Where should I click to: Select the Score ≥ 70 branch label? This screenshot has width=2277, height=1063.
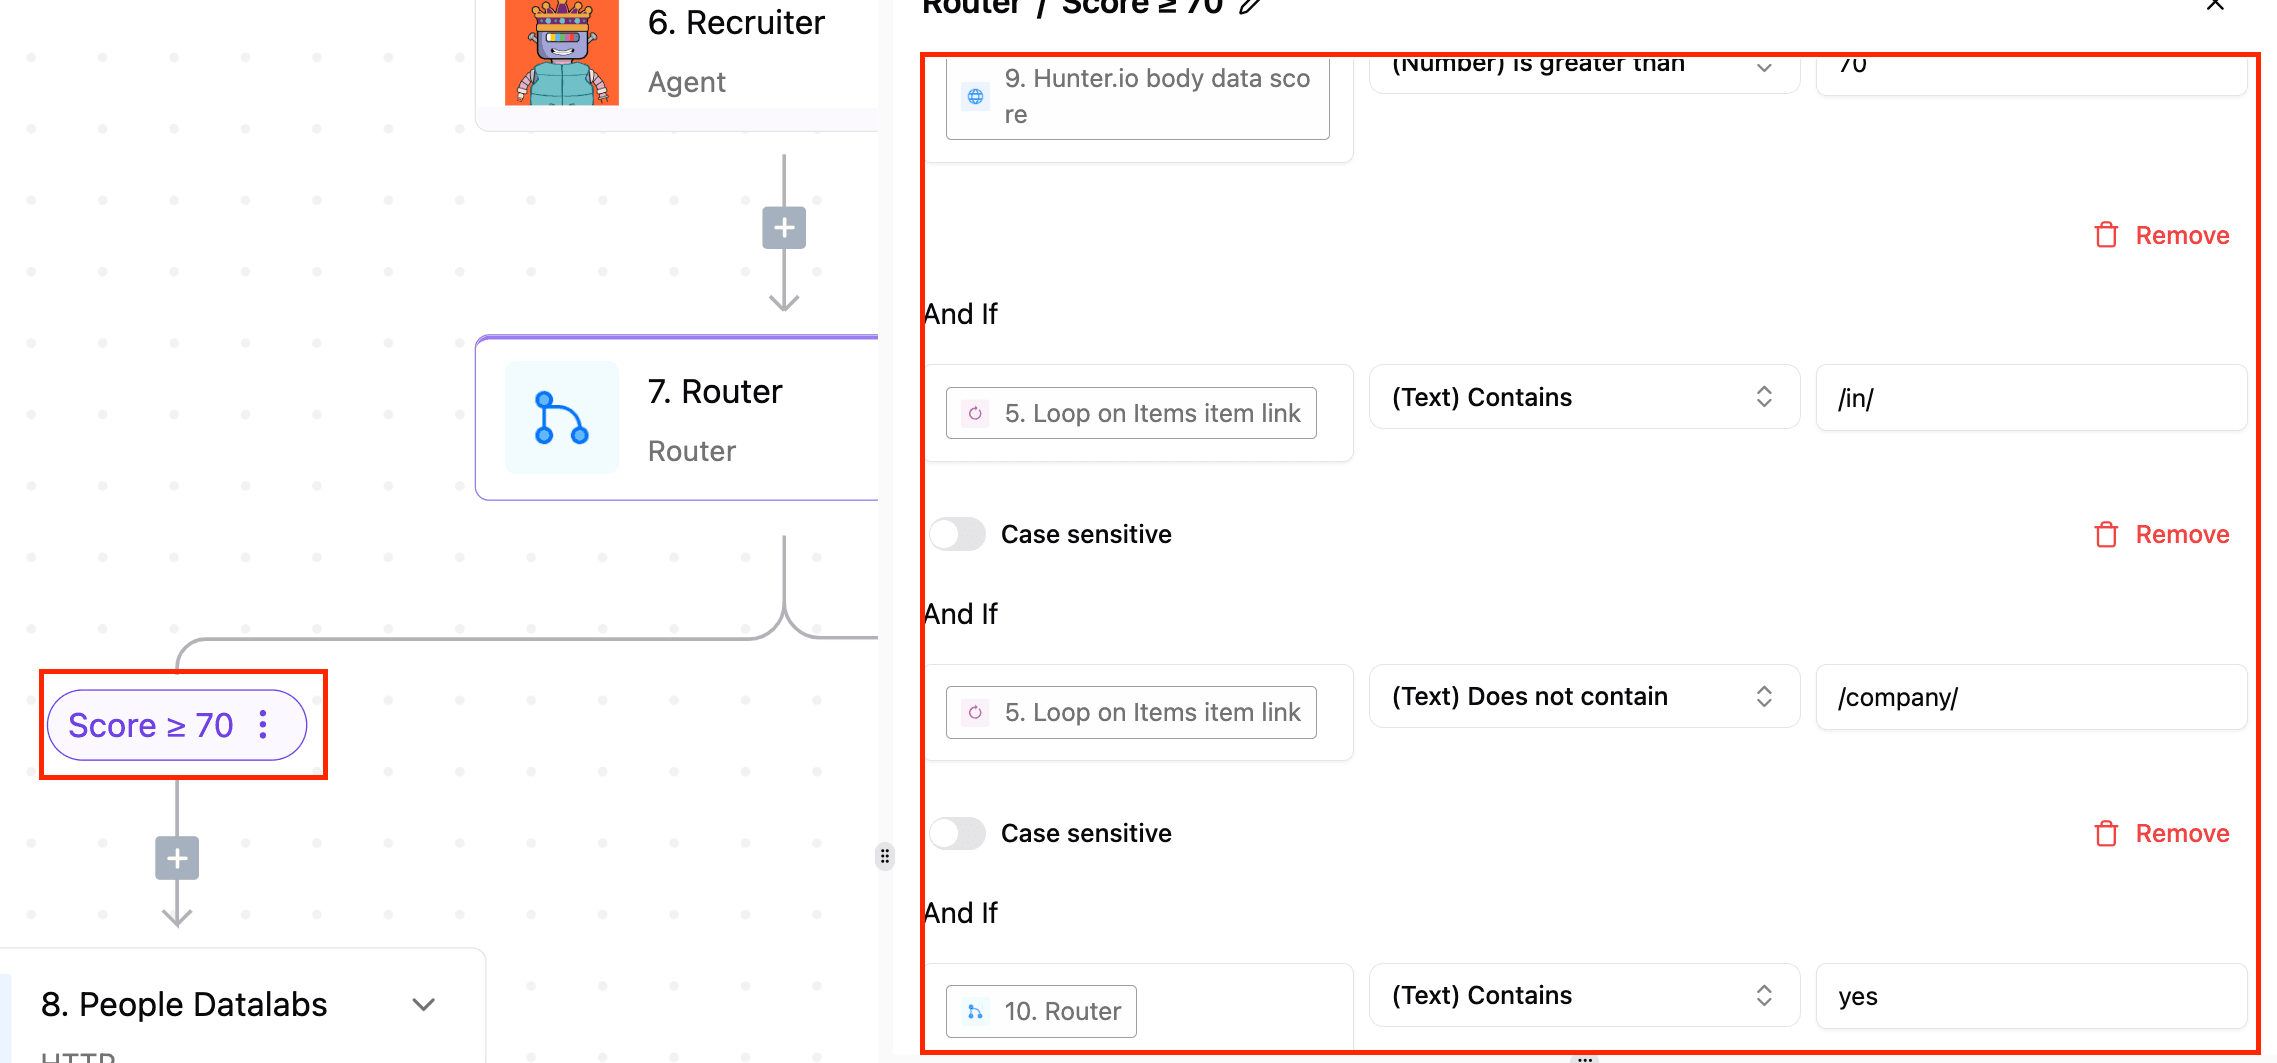(151, 725)
